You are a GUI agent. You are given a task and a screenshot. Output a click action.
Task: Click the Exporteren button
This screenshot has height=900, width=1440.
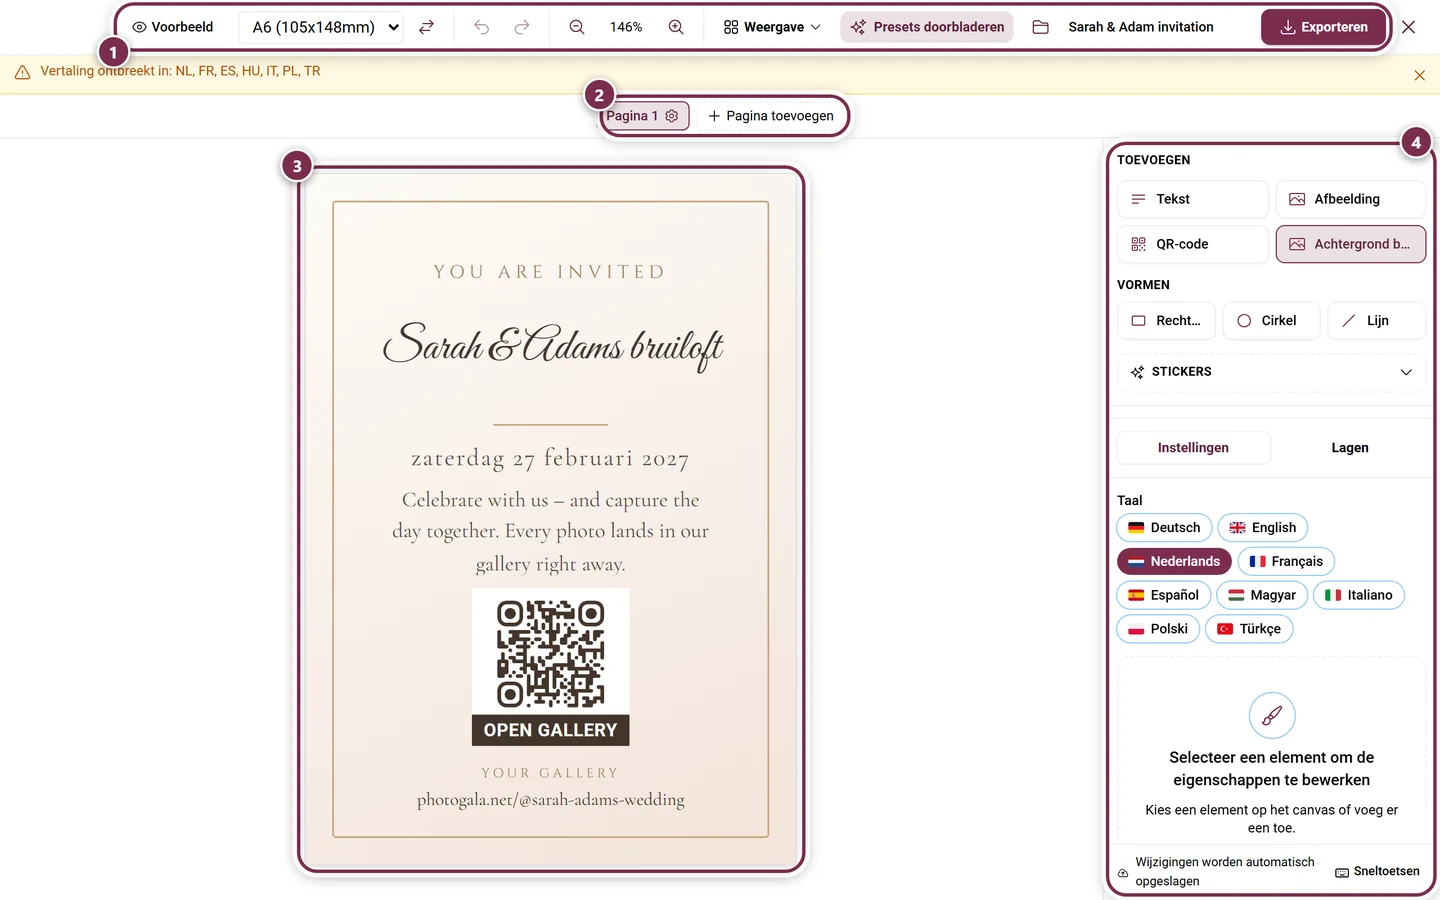(1324, 27)
